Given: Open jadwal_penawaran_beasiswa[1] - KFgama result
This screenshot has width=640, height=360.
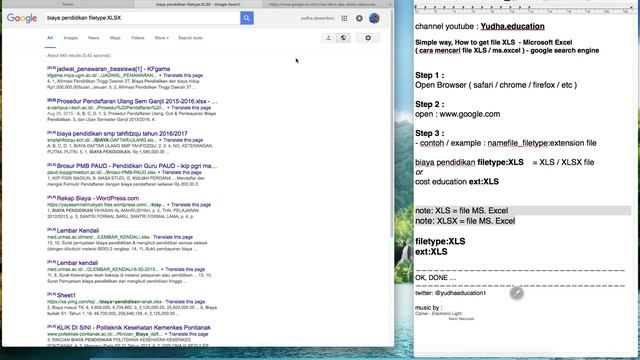Looking at the screenshot, I should coord(113,69).
